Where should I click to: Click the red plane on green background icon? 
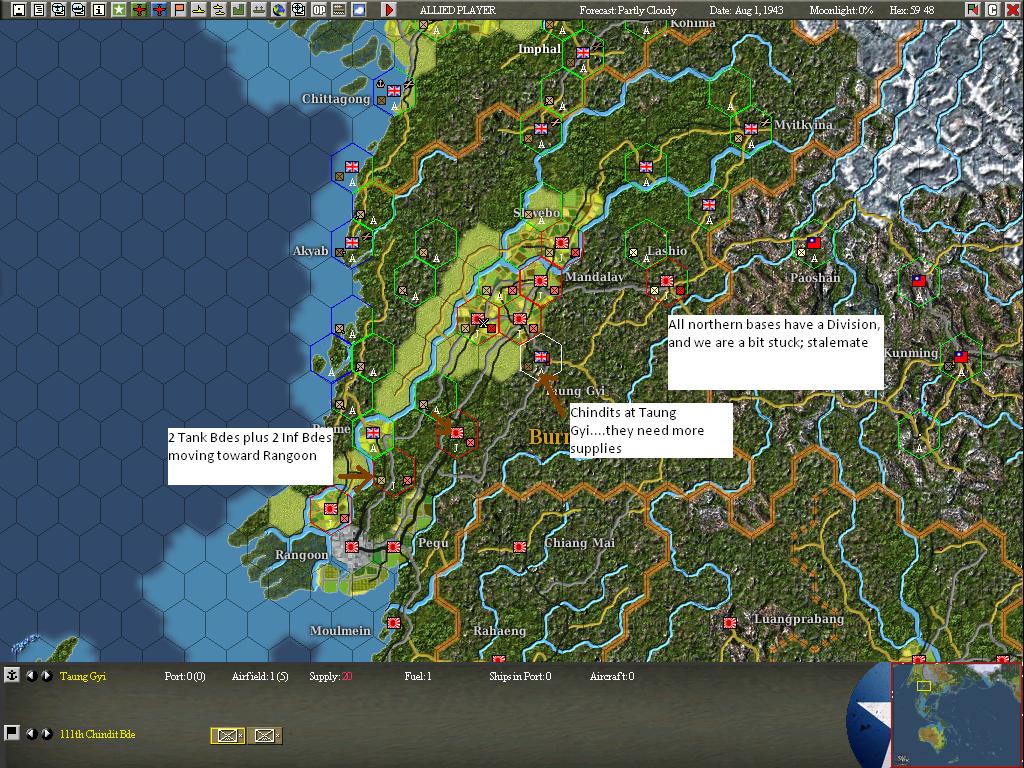tap(138, 9)
